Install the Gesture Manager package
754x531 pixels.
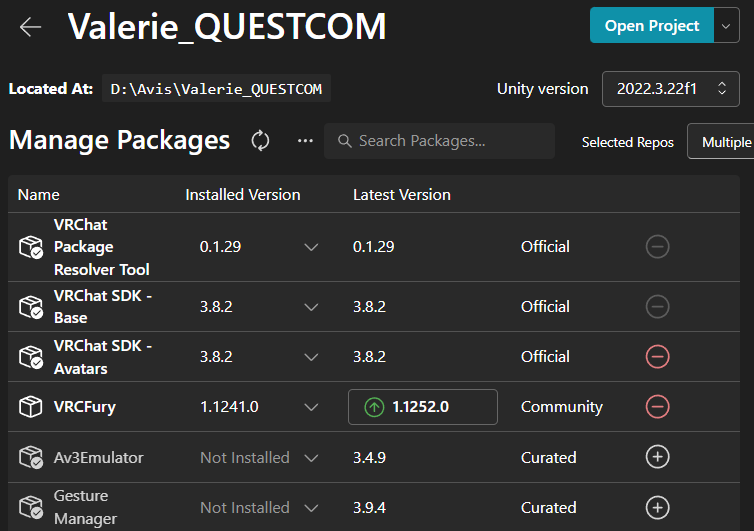(657, 507)
